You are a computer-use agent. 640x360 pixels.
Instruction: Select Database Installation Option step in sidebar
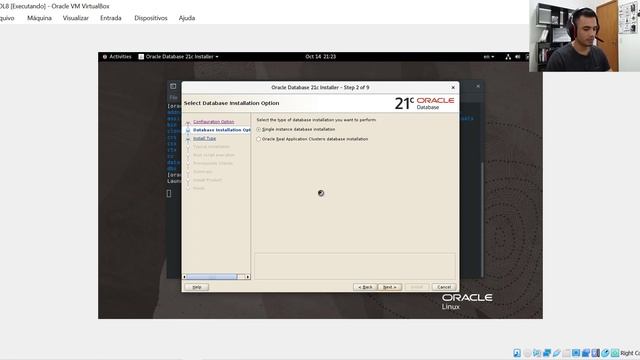click(222, 130)
